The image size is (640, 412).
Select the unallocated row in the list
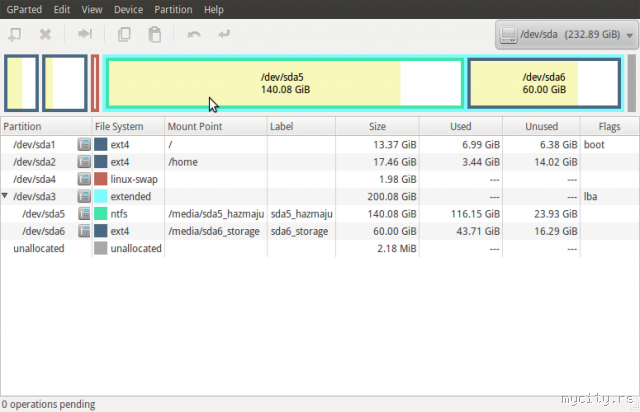point(320,248)
